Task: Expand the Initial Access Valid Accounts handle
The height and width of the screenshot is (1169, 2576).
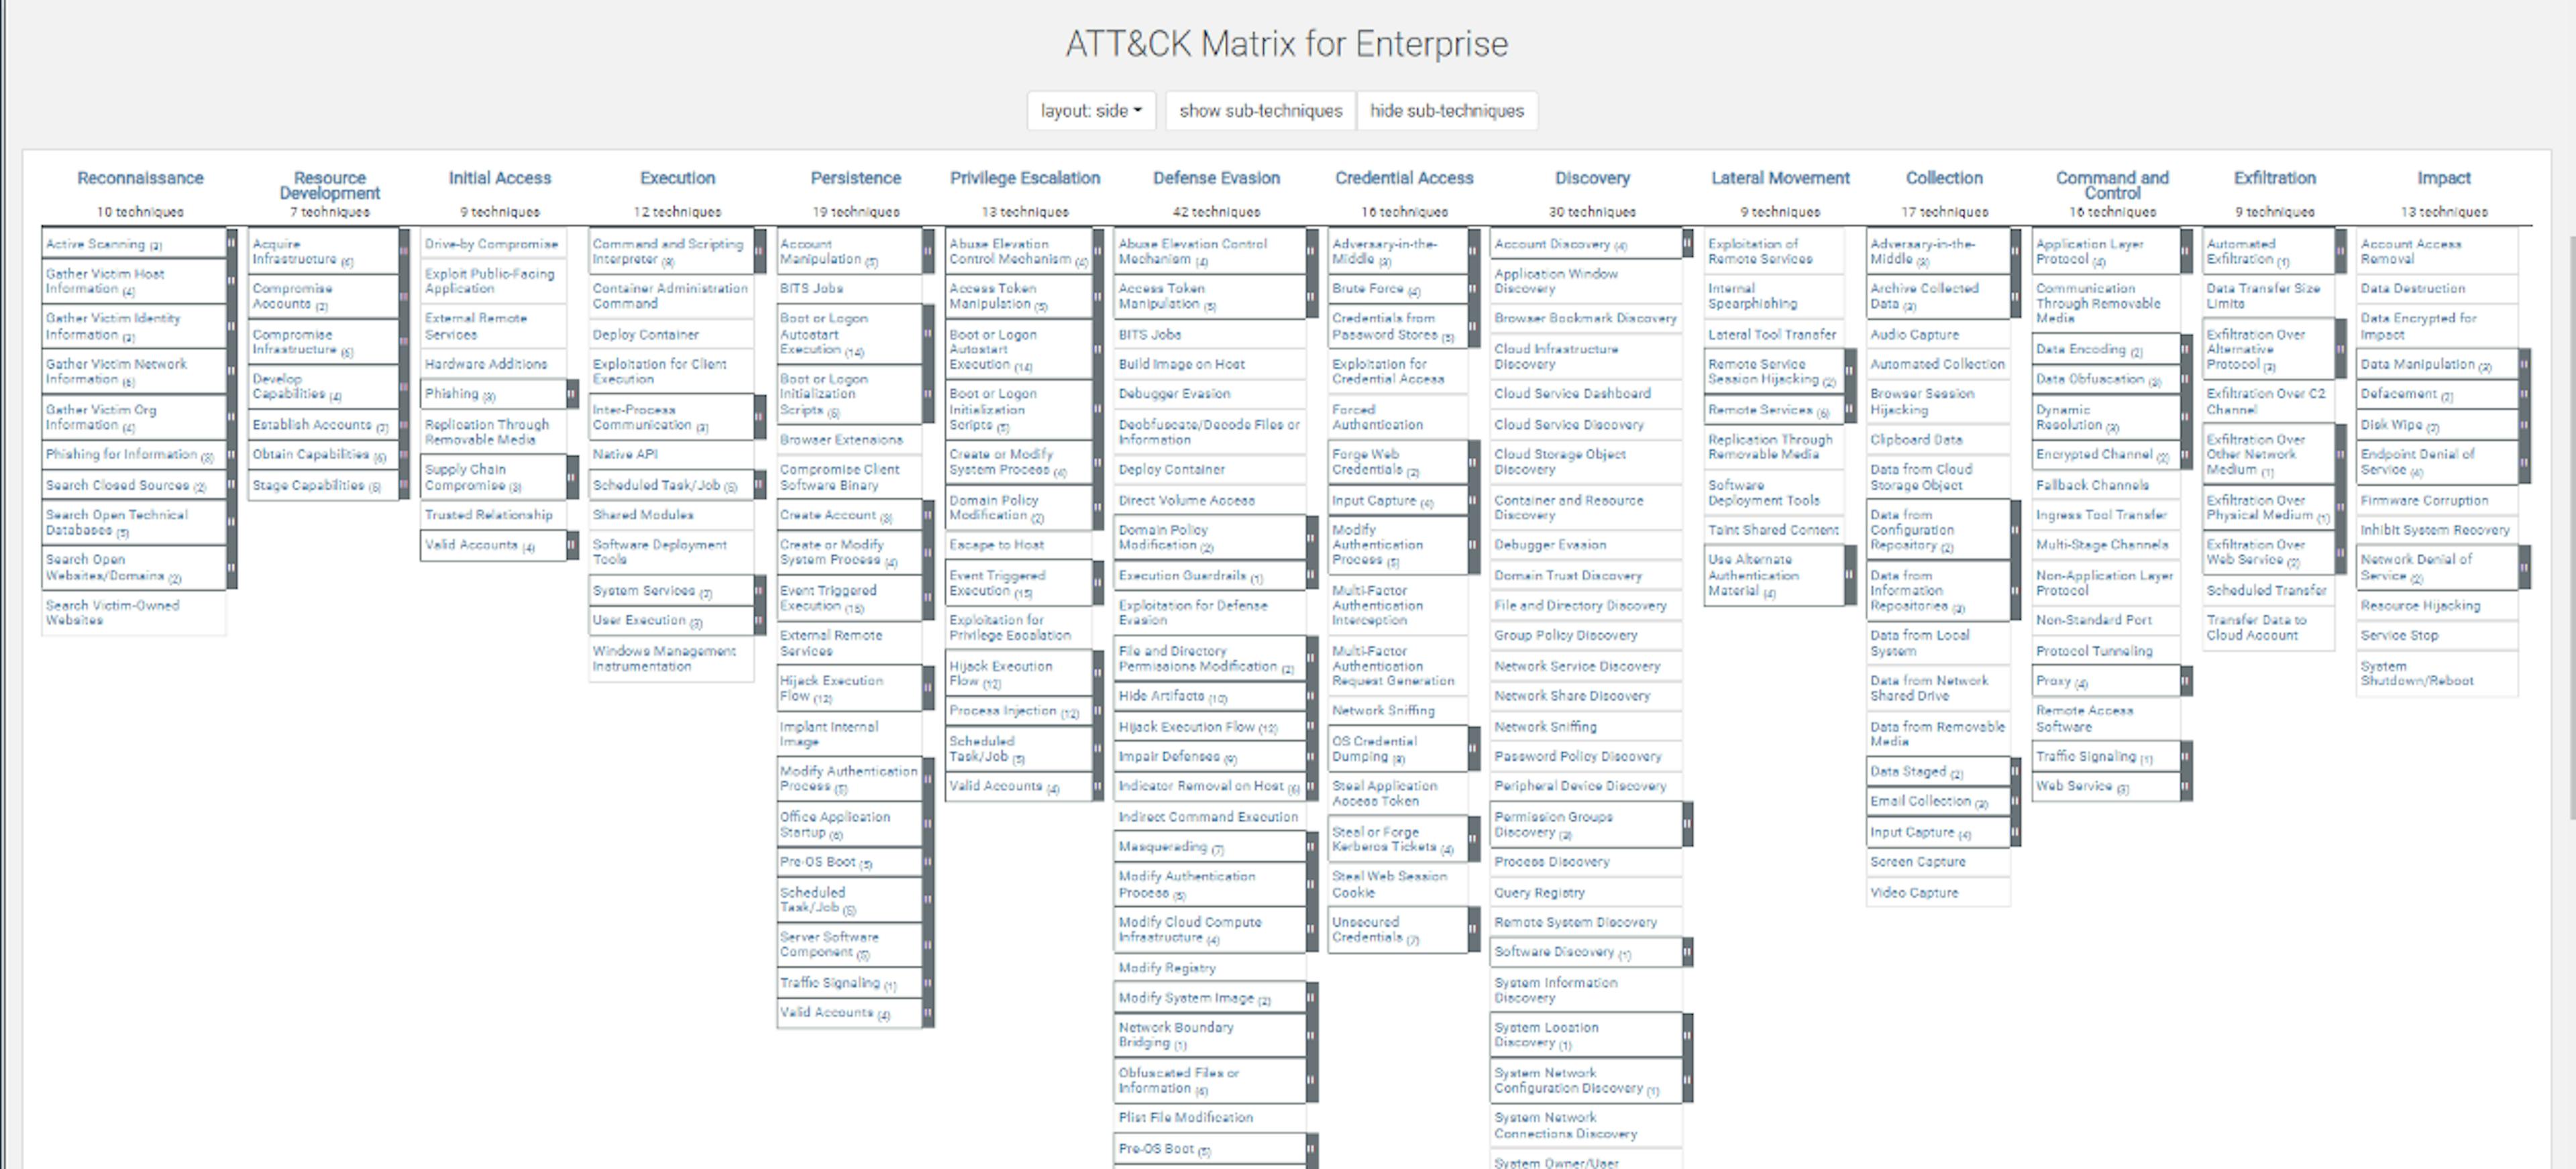Action: tap(572, 545)
